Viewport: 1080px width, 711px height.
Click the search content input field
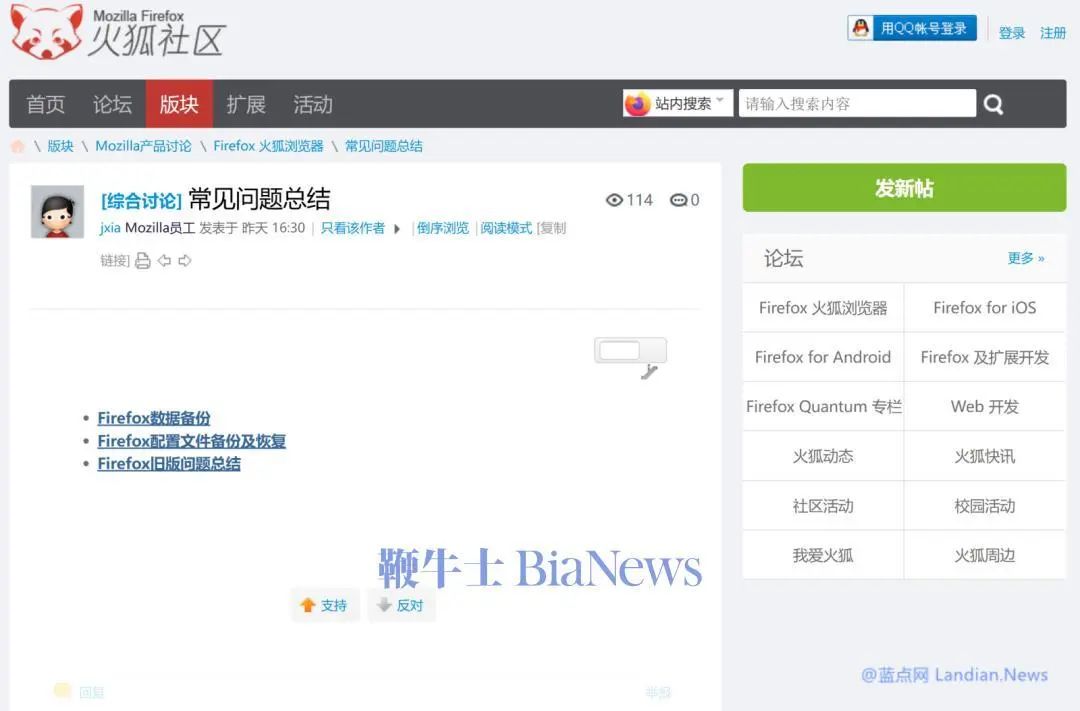pyautogui.click(x=857, y=103)
